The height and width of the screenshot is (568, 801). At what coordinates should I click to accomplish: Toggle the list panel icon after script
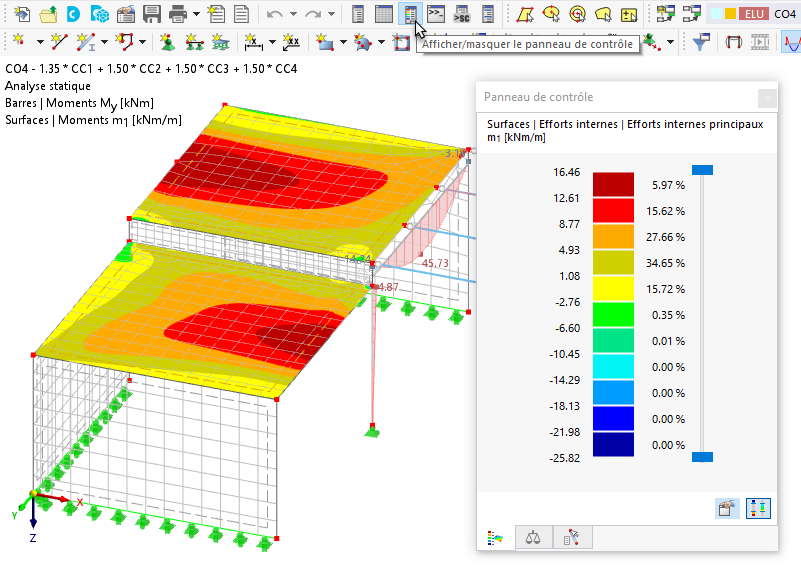point(488,14)
